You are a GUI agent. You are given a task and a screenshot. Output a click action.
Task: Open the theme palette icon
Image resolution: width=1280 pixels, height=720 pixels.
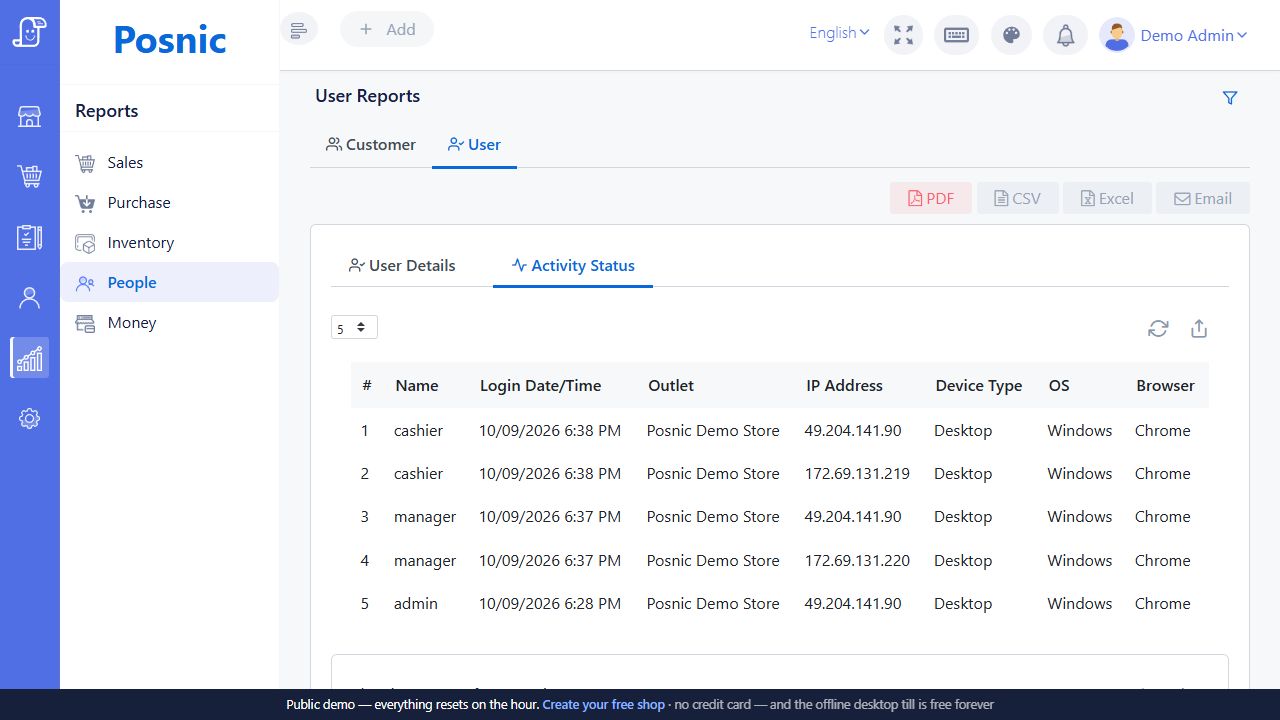point(1011,35)
